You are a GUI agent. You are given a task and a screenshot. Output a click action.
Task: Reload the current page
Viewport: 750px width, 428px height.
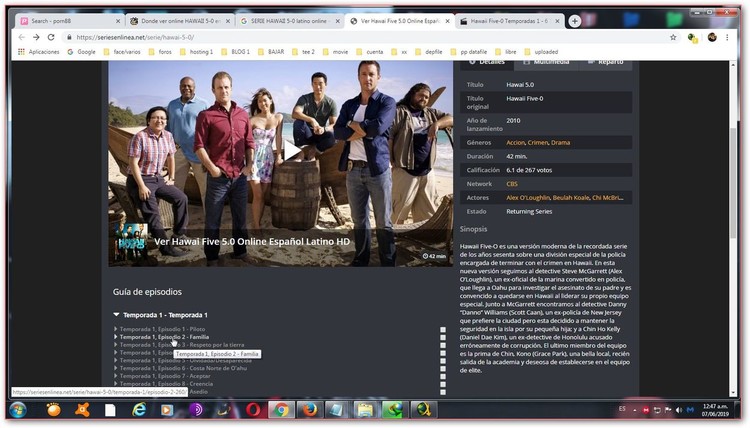point(51,37)
